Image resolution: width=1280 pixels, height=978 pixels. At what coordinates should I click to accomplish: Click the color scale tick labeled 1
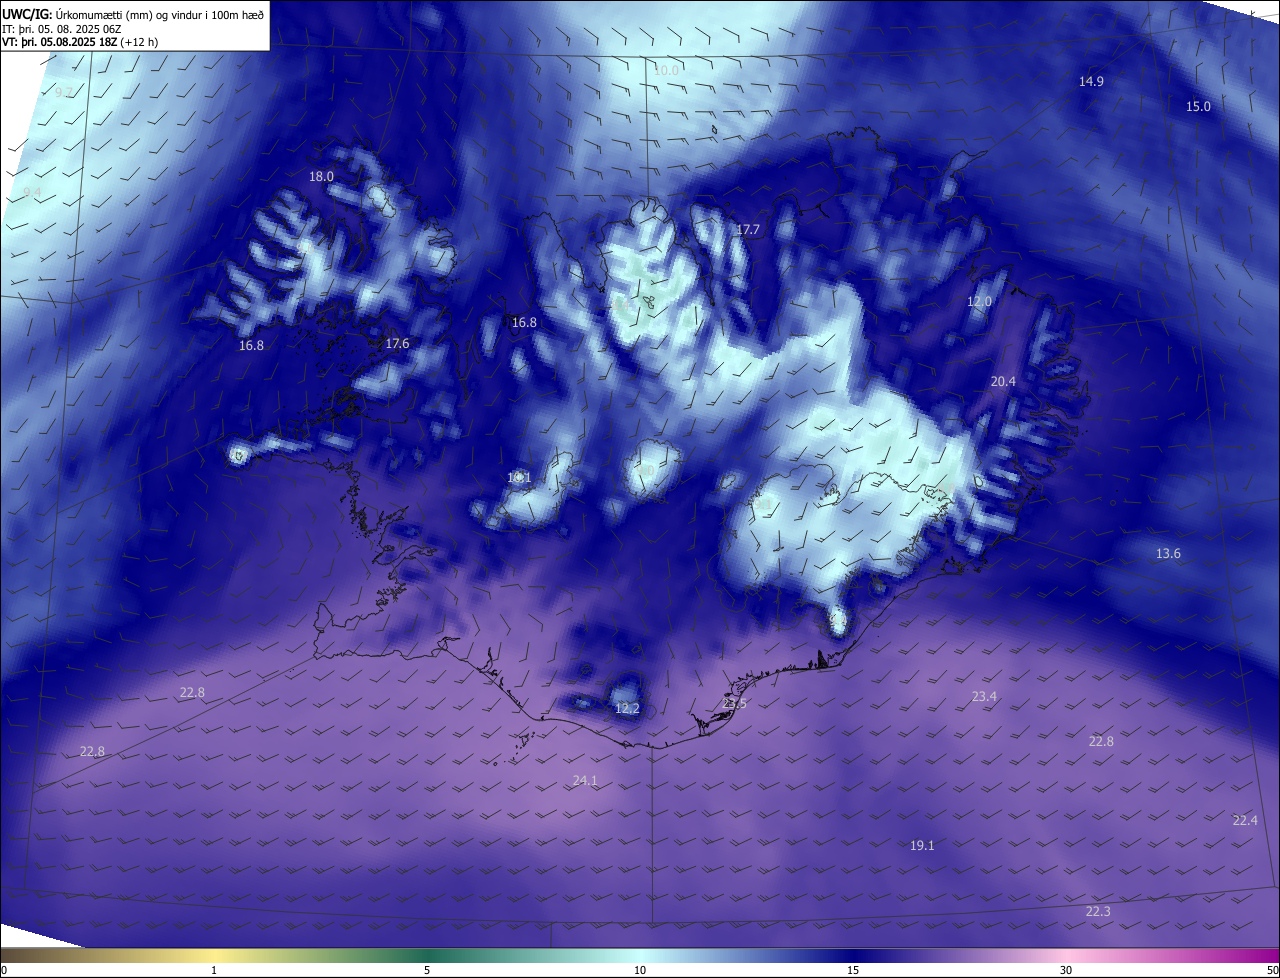point(214,970)
